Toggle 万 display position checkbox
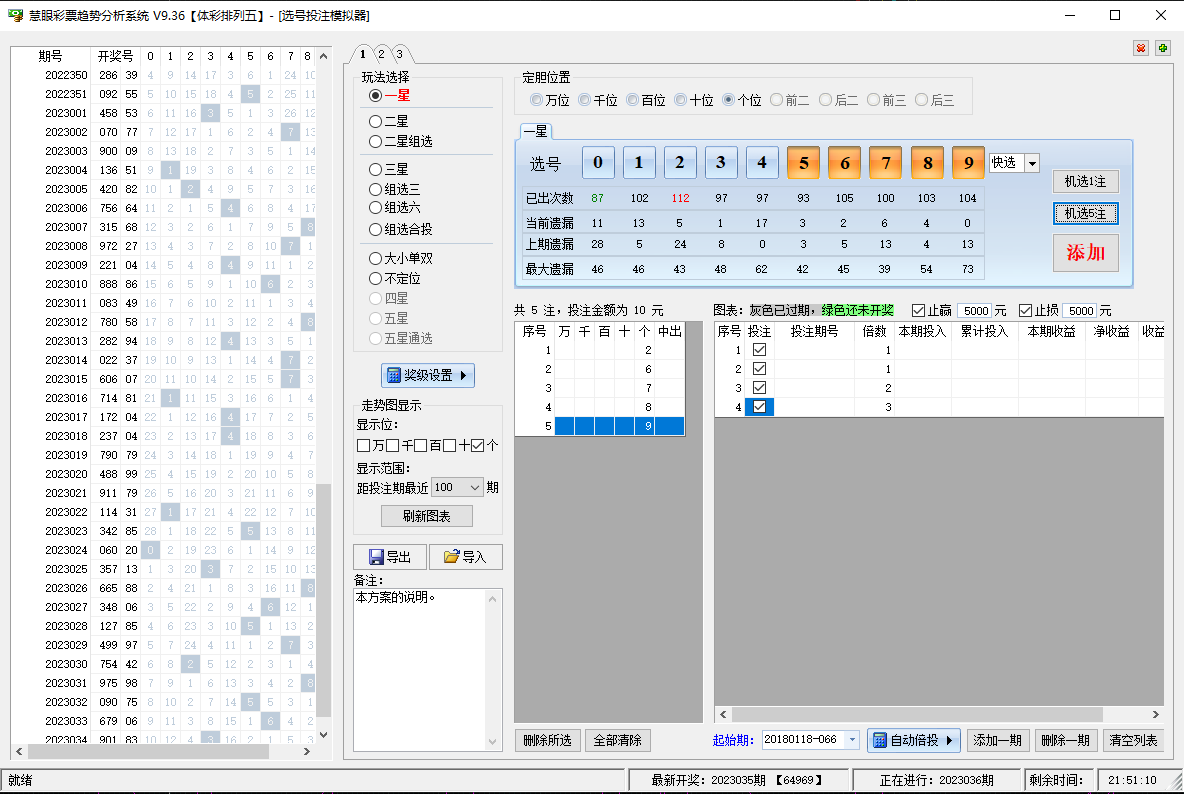This screenshot has height=794, width=1184. 363,446
